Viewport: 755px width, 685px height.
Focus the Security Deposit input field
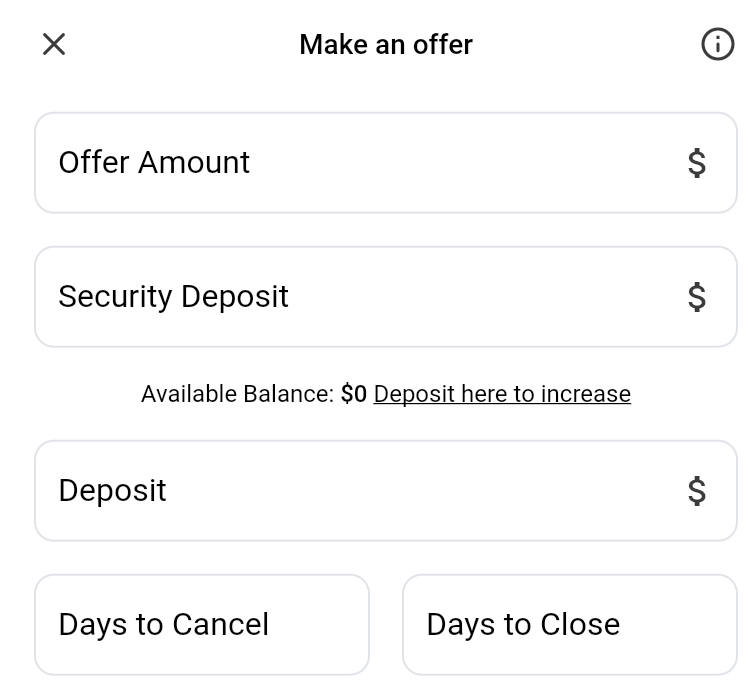pos(386,297)
